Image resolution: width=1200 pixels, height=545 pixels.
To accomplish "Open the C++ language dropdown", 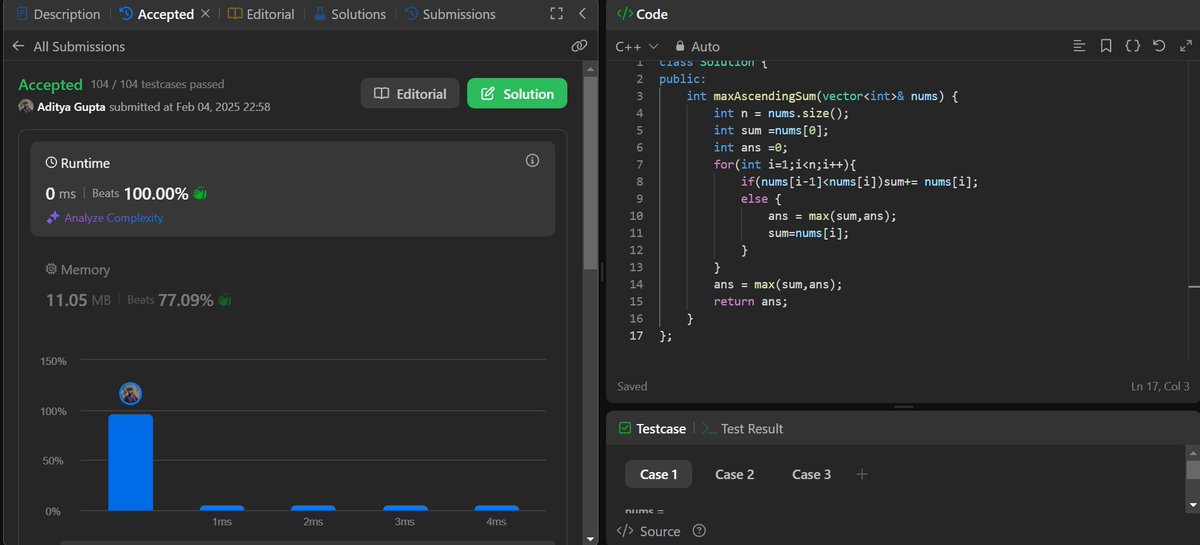I will [637, 46].
